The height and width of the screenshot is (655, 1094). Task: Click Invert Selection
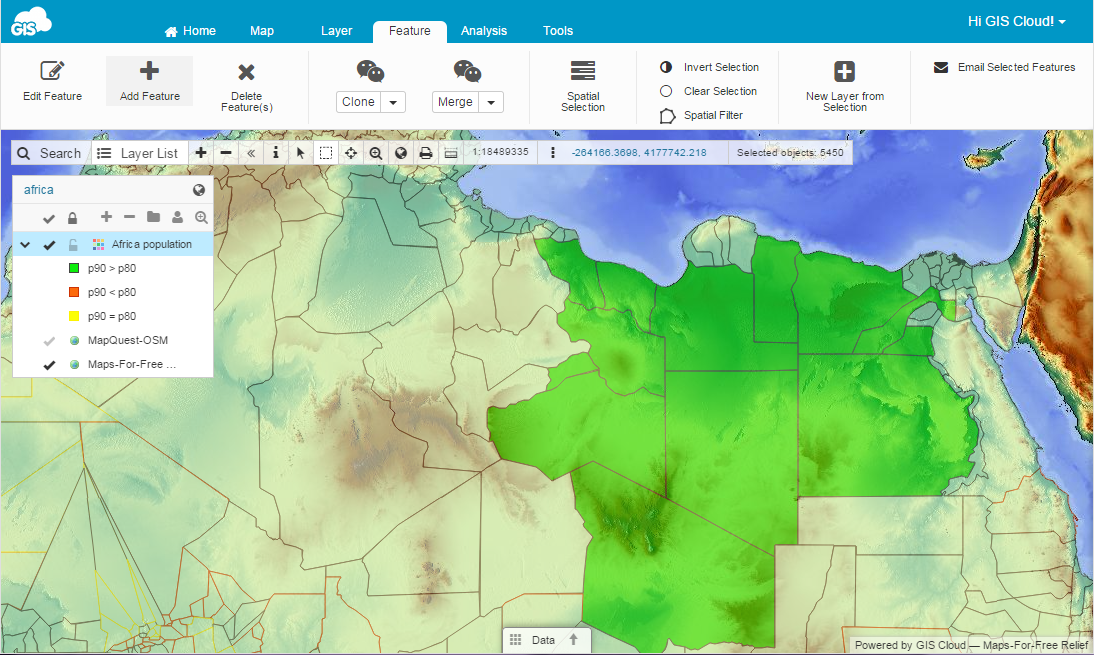point(720,67)
